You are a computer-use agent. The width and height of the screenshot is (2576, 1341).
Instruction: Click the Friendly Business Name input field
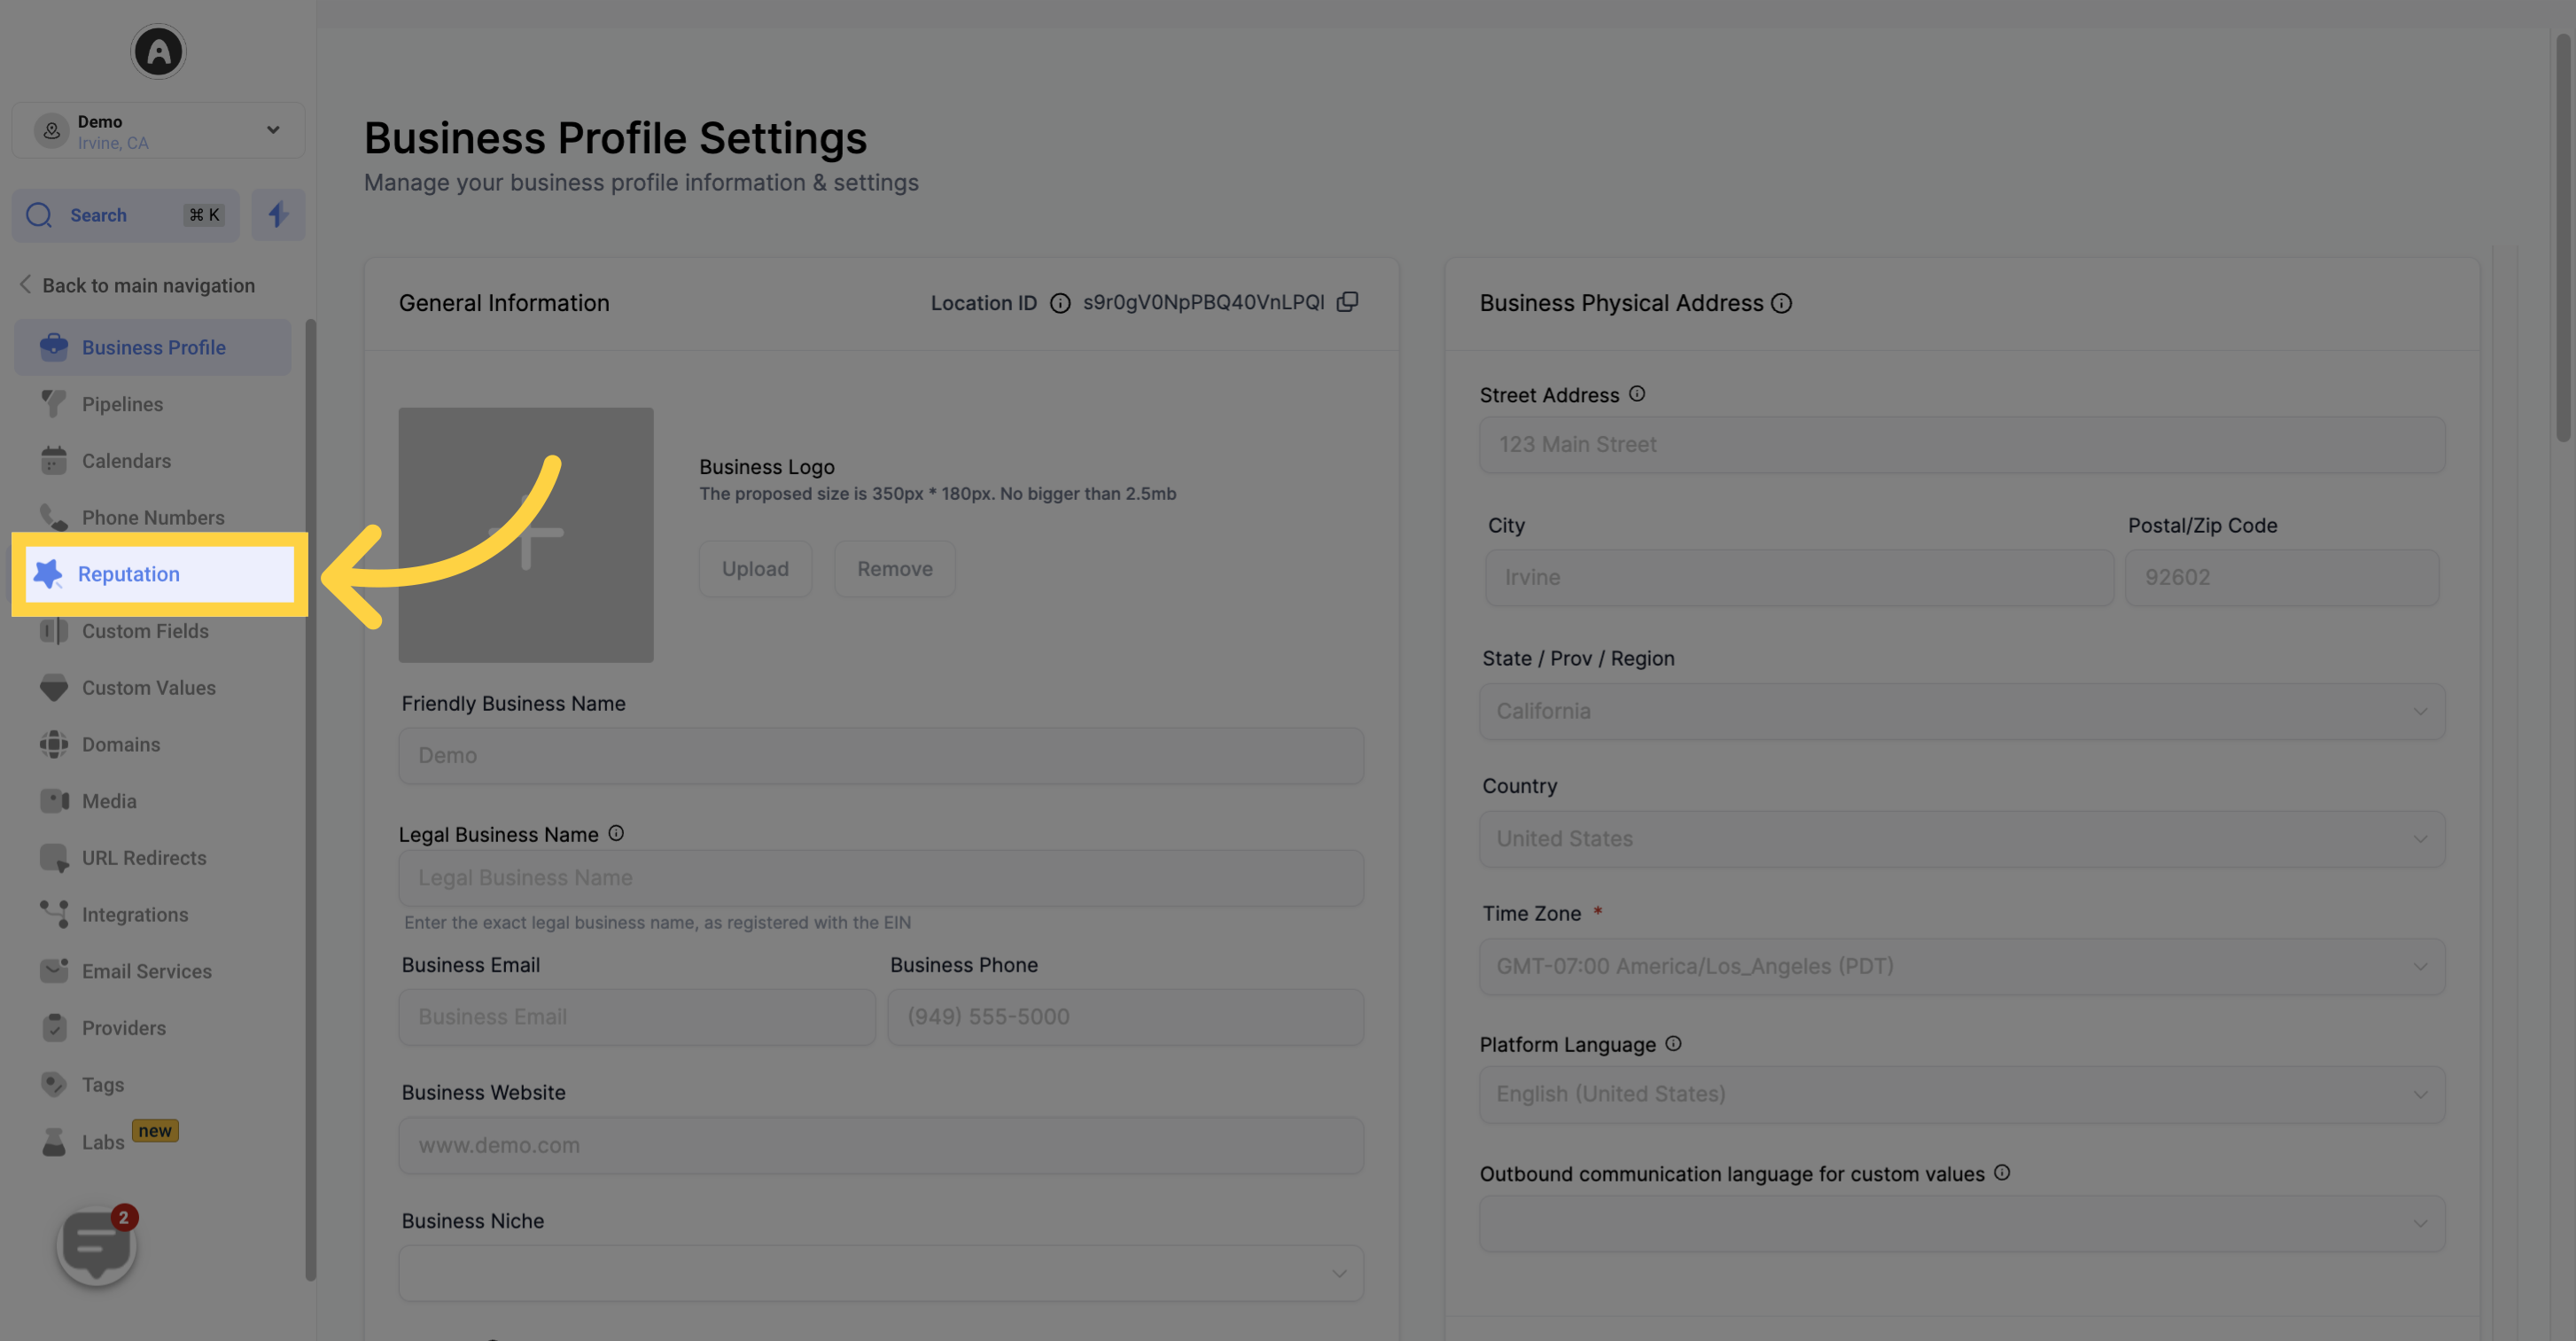881,753
